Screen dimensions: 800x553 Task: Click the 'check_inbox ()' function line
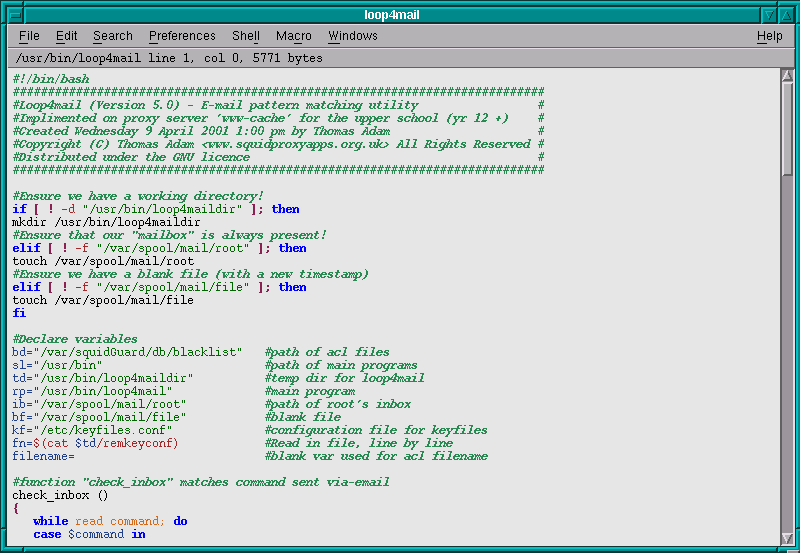coord(60,495)
